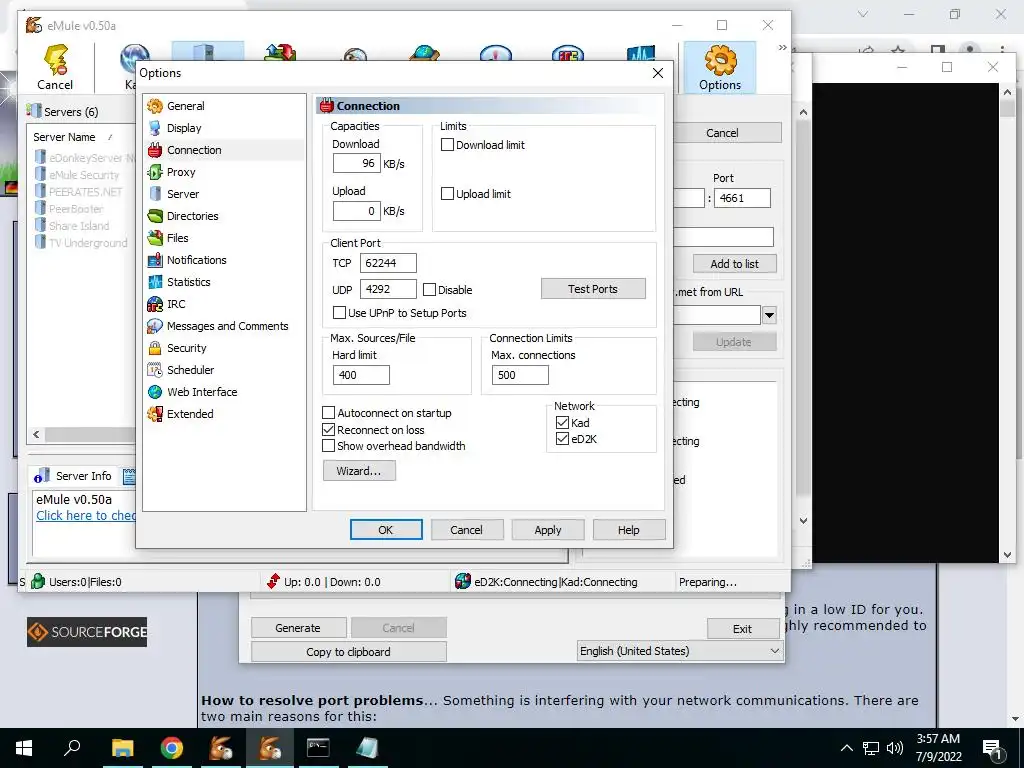Screen dimensions: 1024x768
Task: Open Web Interface settings
Action: pyautogui.click(x=202, y=392)
